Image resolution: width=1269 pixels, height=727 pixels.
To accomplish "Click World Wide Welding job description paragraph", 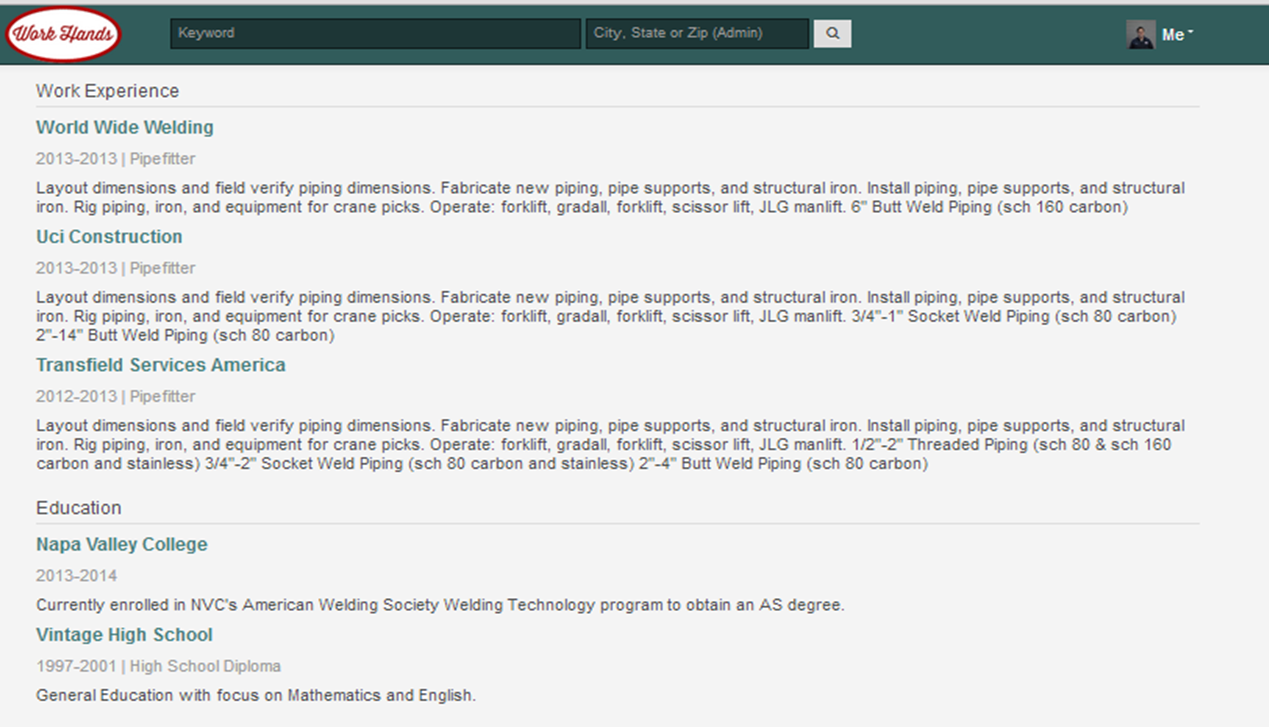I will 610,198.
